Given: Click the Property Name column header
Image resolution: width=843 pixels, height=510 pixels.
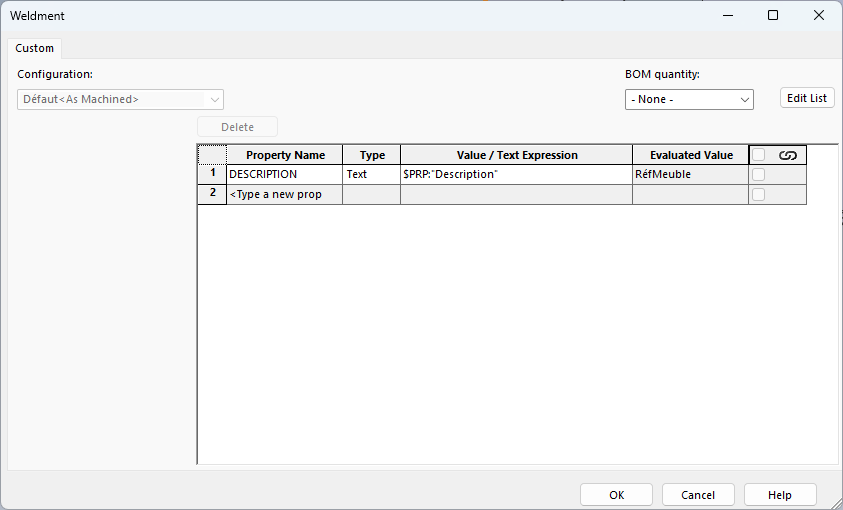Looking at the screenshot, I should 285,155.
